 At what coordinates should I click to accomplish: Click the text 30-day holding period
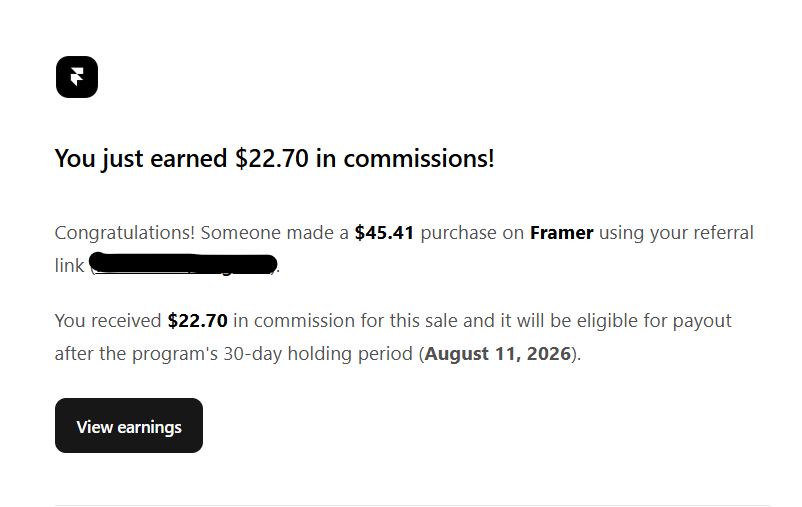pos(318,354)
